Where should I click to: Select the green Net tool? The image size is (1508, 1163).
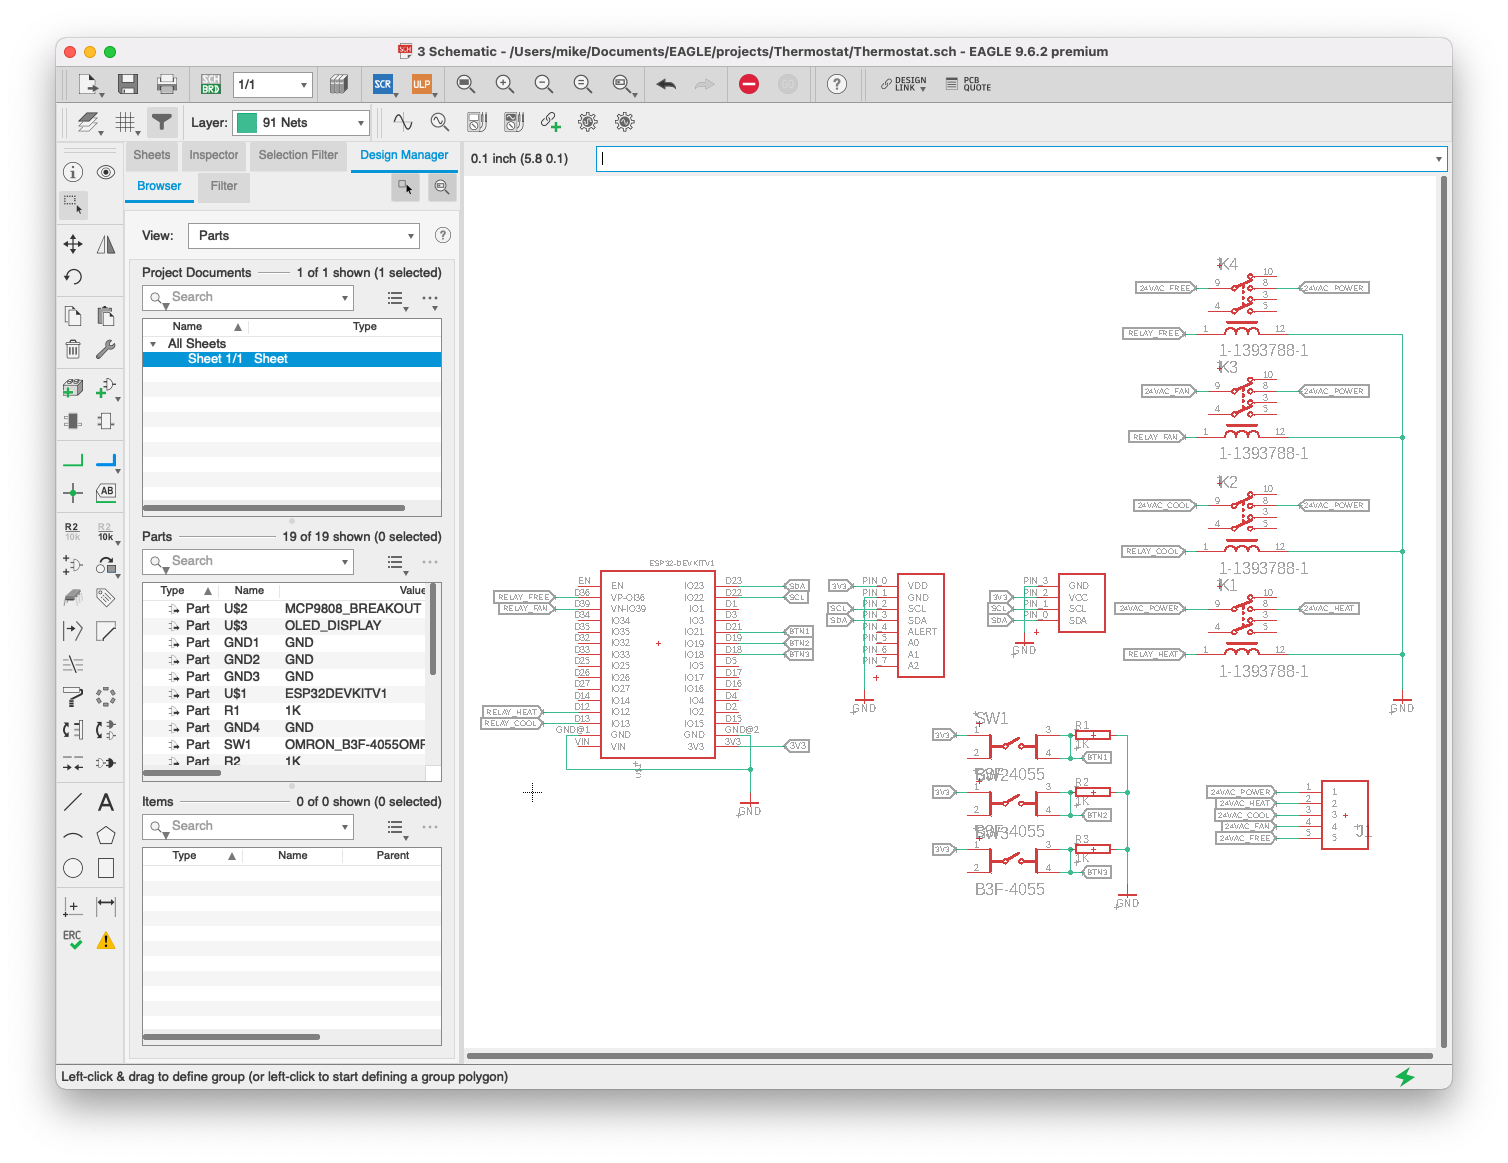[x=73, y=461]
